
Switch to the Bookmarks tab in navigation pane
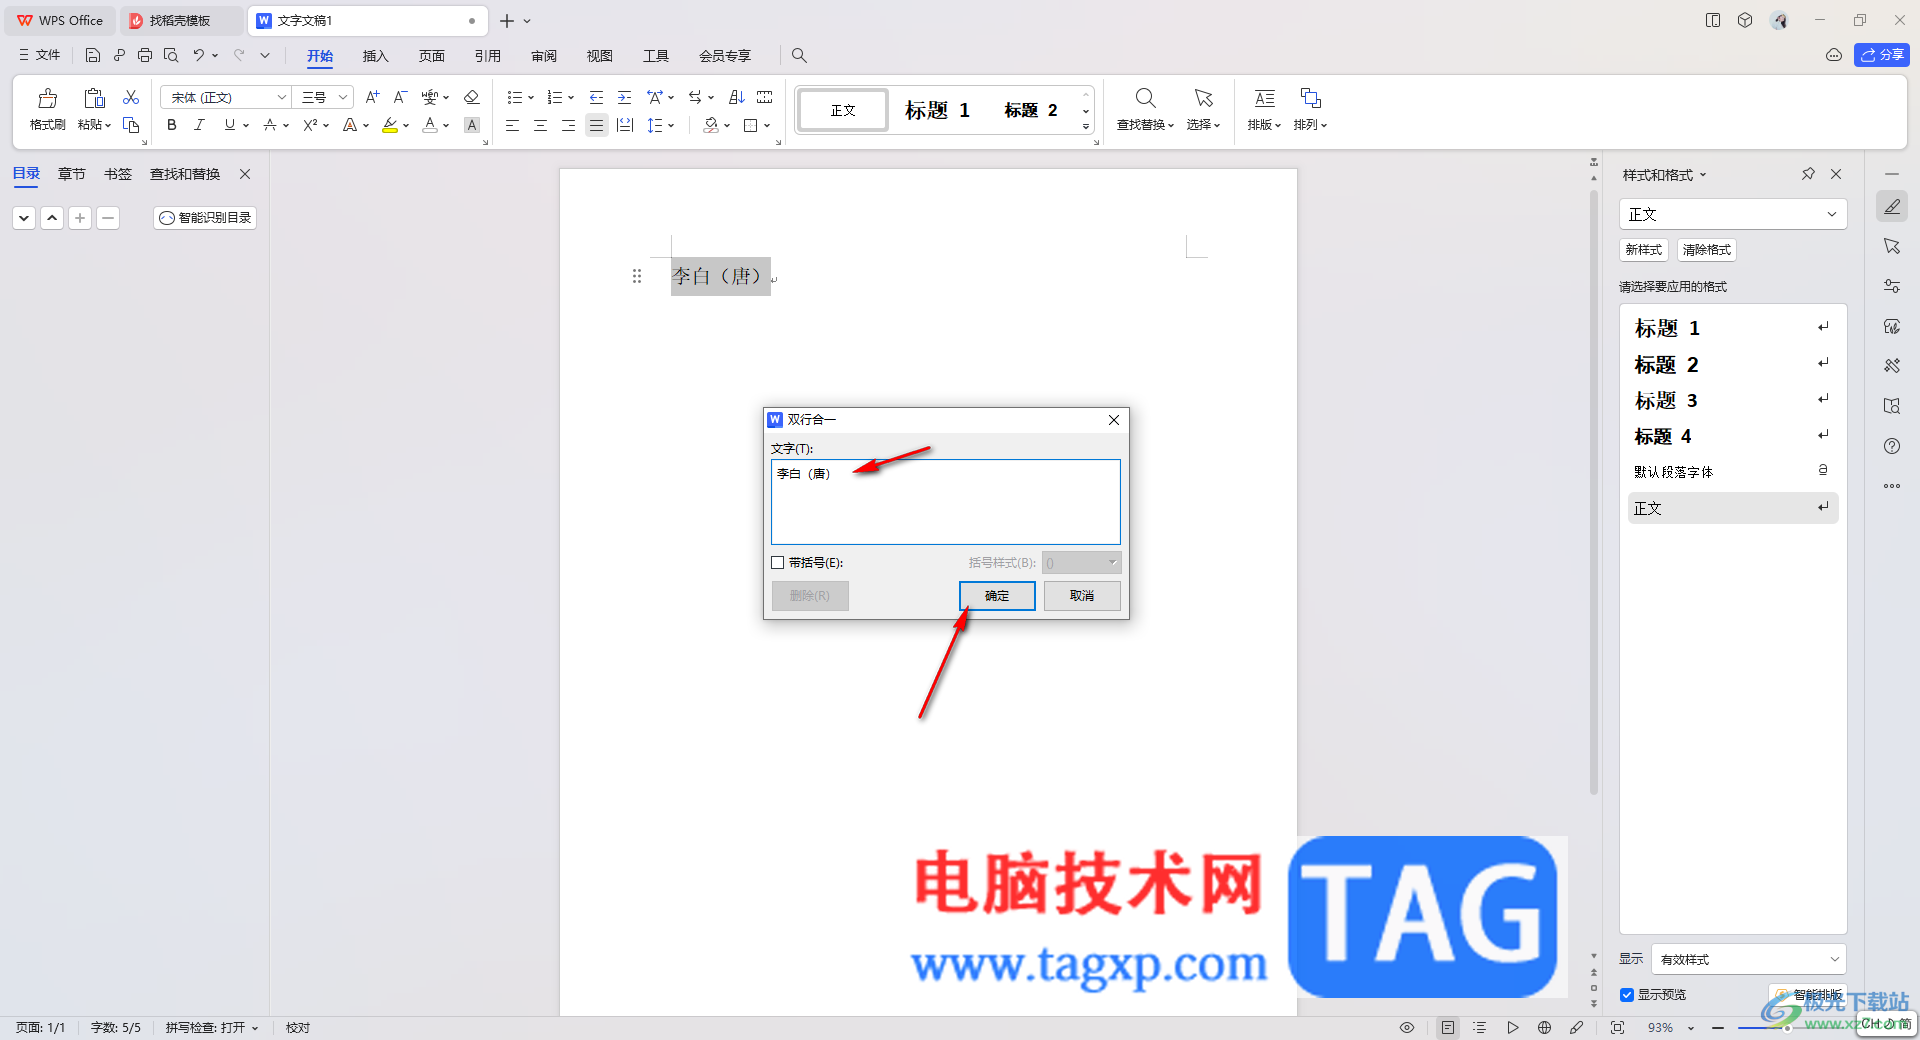[118, 174]
